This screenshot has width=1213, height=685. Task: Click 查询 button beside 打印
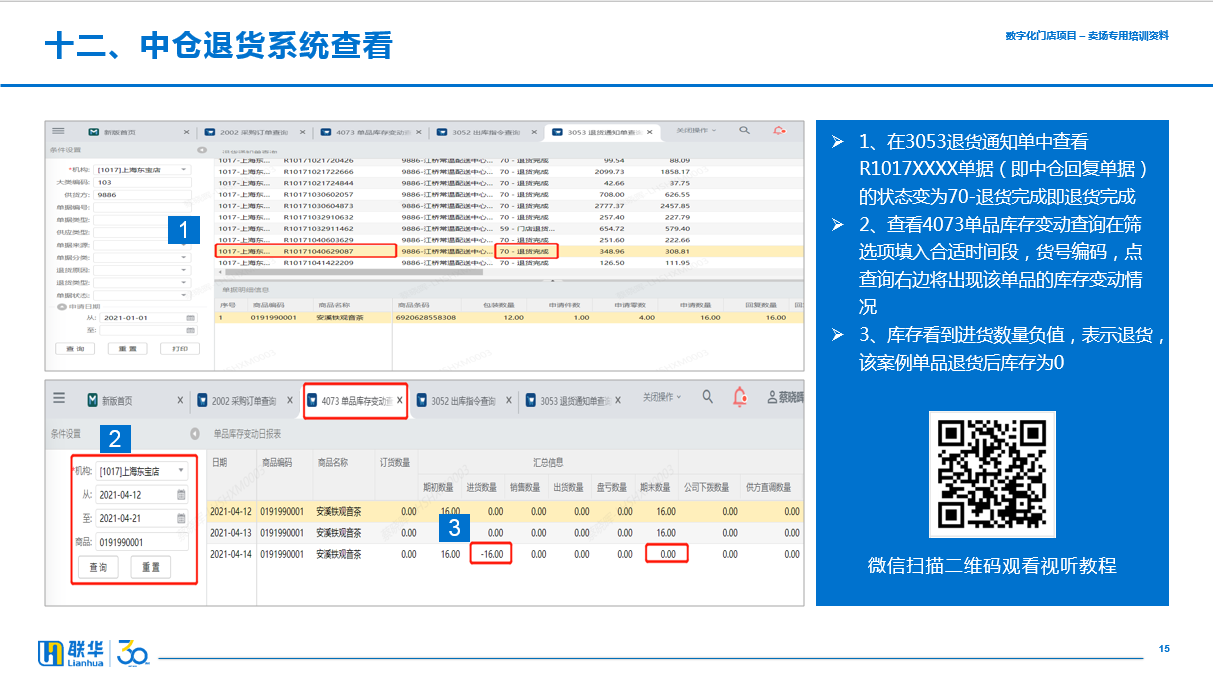click(74, 349)
